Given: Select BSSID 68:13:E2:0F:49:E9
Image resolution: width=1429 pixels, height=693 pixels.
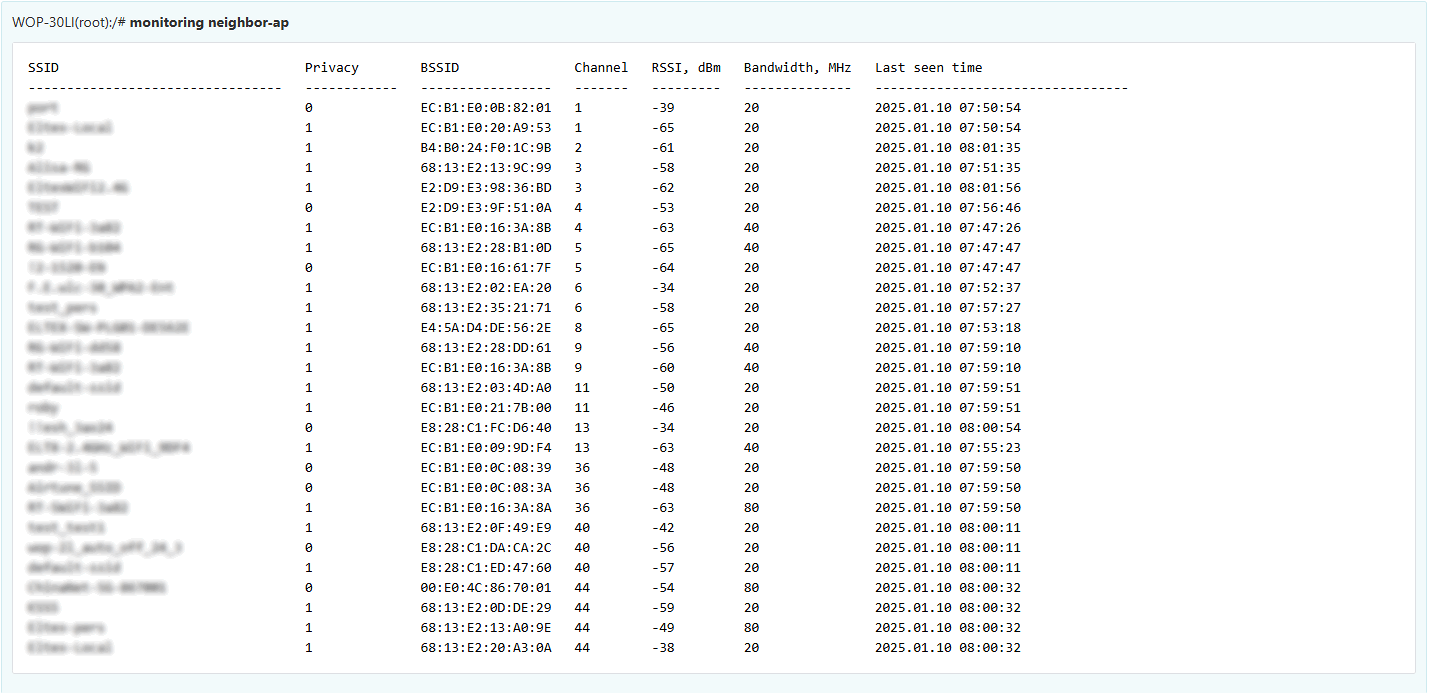Looking at the screenshot, I should click(x=486, y=528).
